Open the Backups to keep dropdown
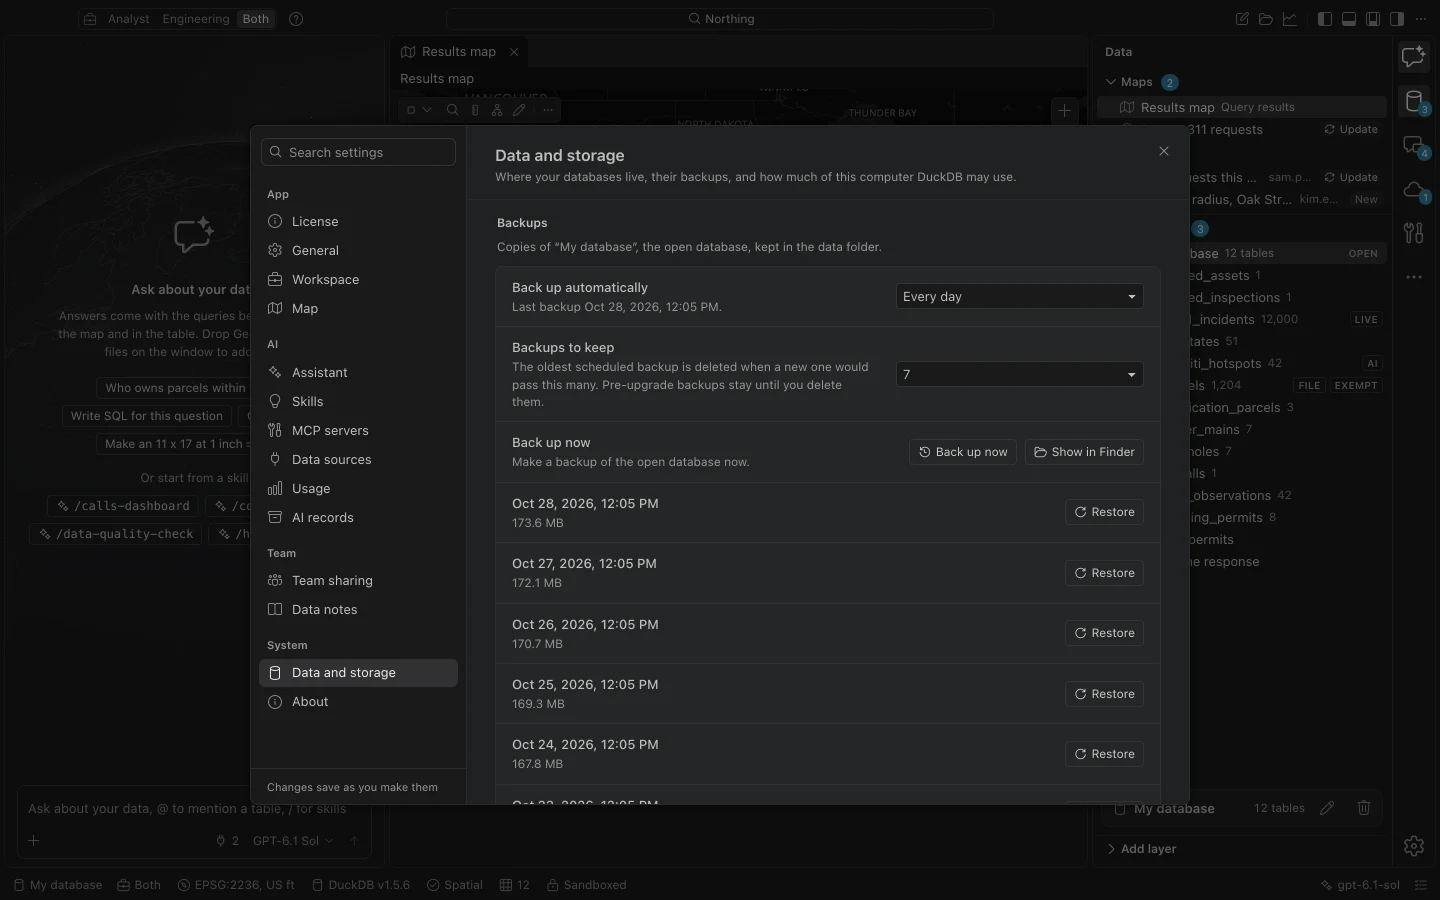The width and height of the screenshot is (1440, 900). [x=1019, y=375]
